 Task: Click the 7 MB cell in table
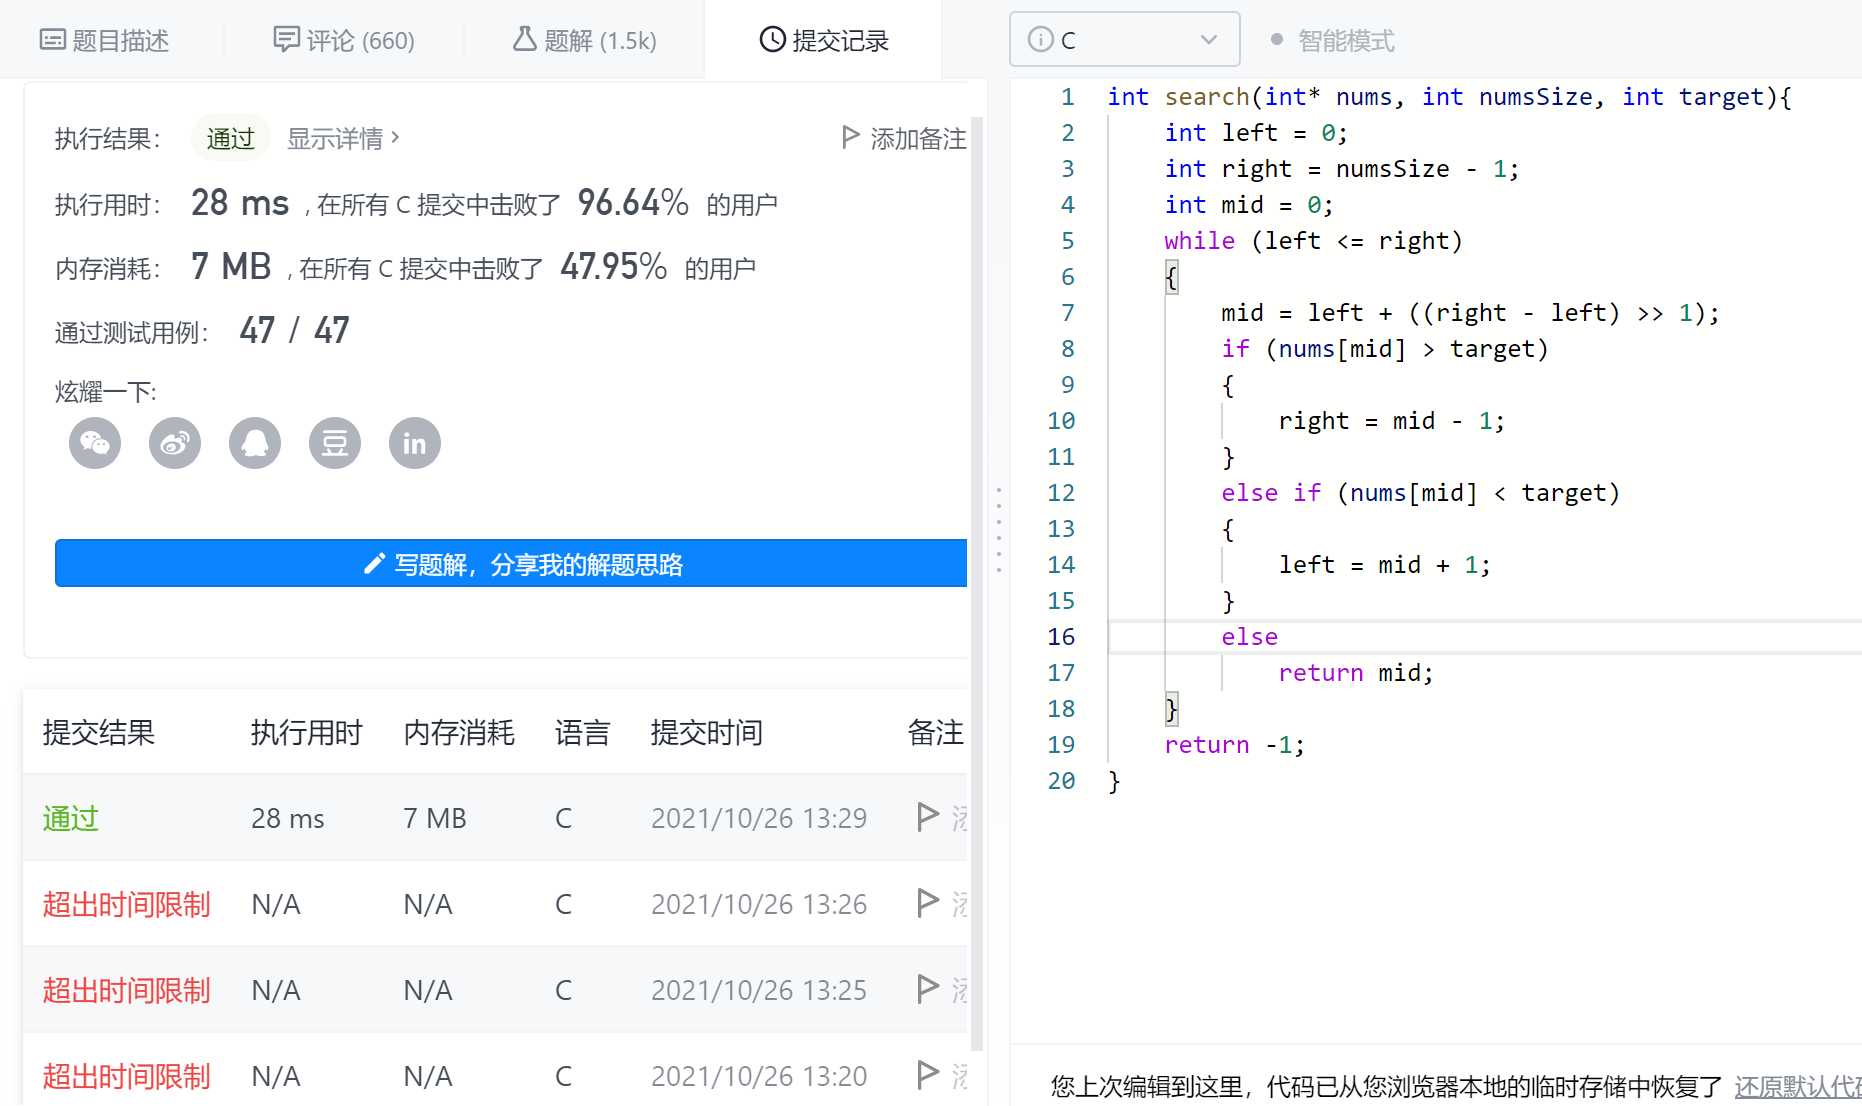point(435,818)
